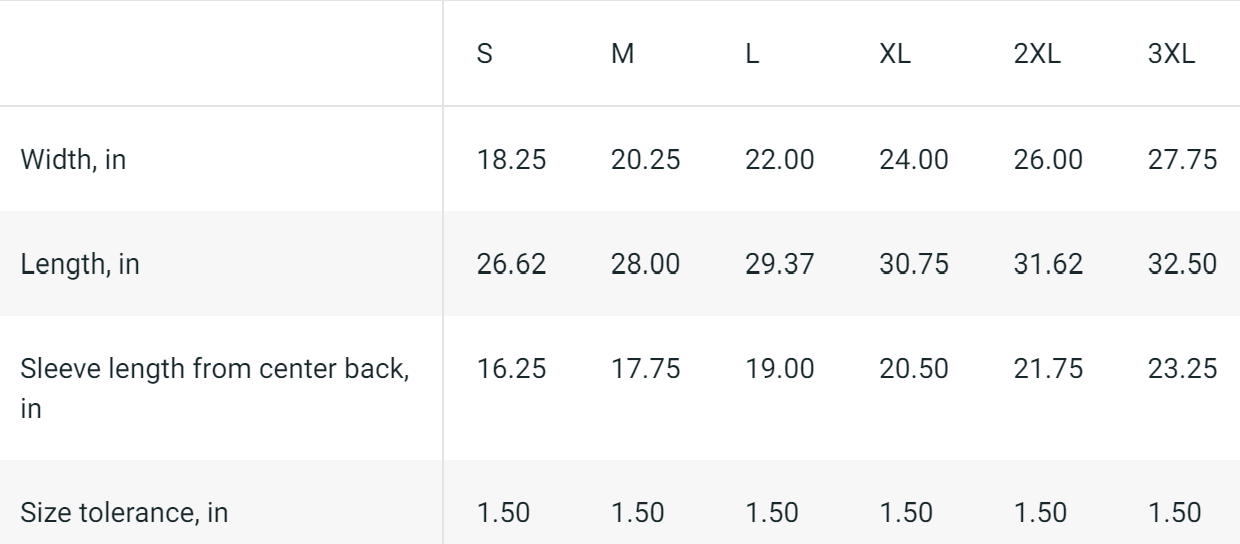Select the sleeve length value 21.75 for 2XL
1240x544 pixels.
click(1048, 369)
